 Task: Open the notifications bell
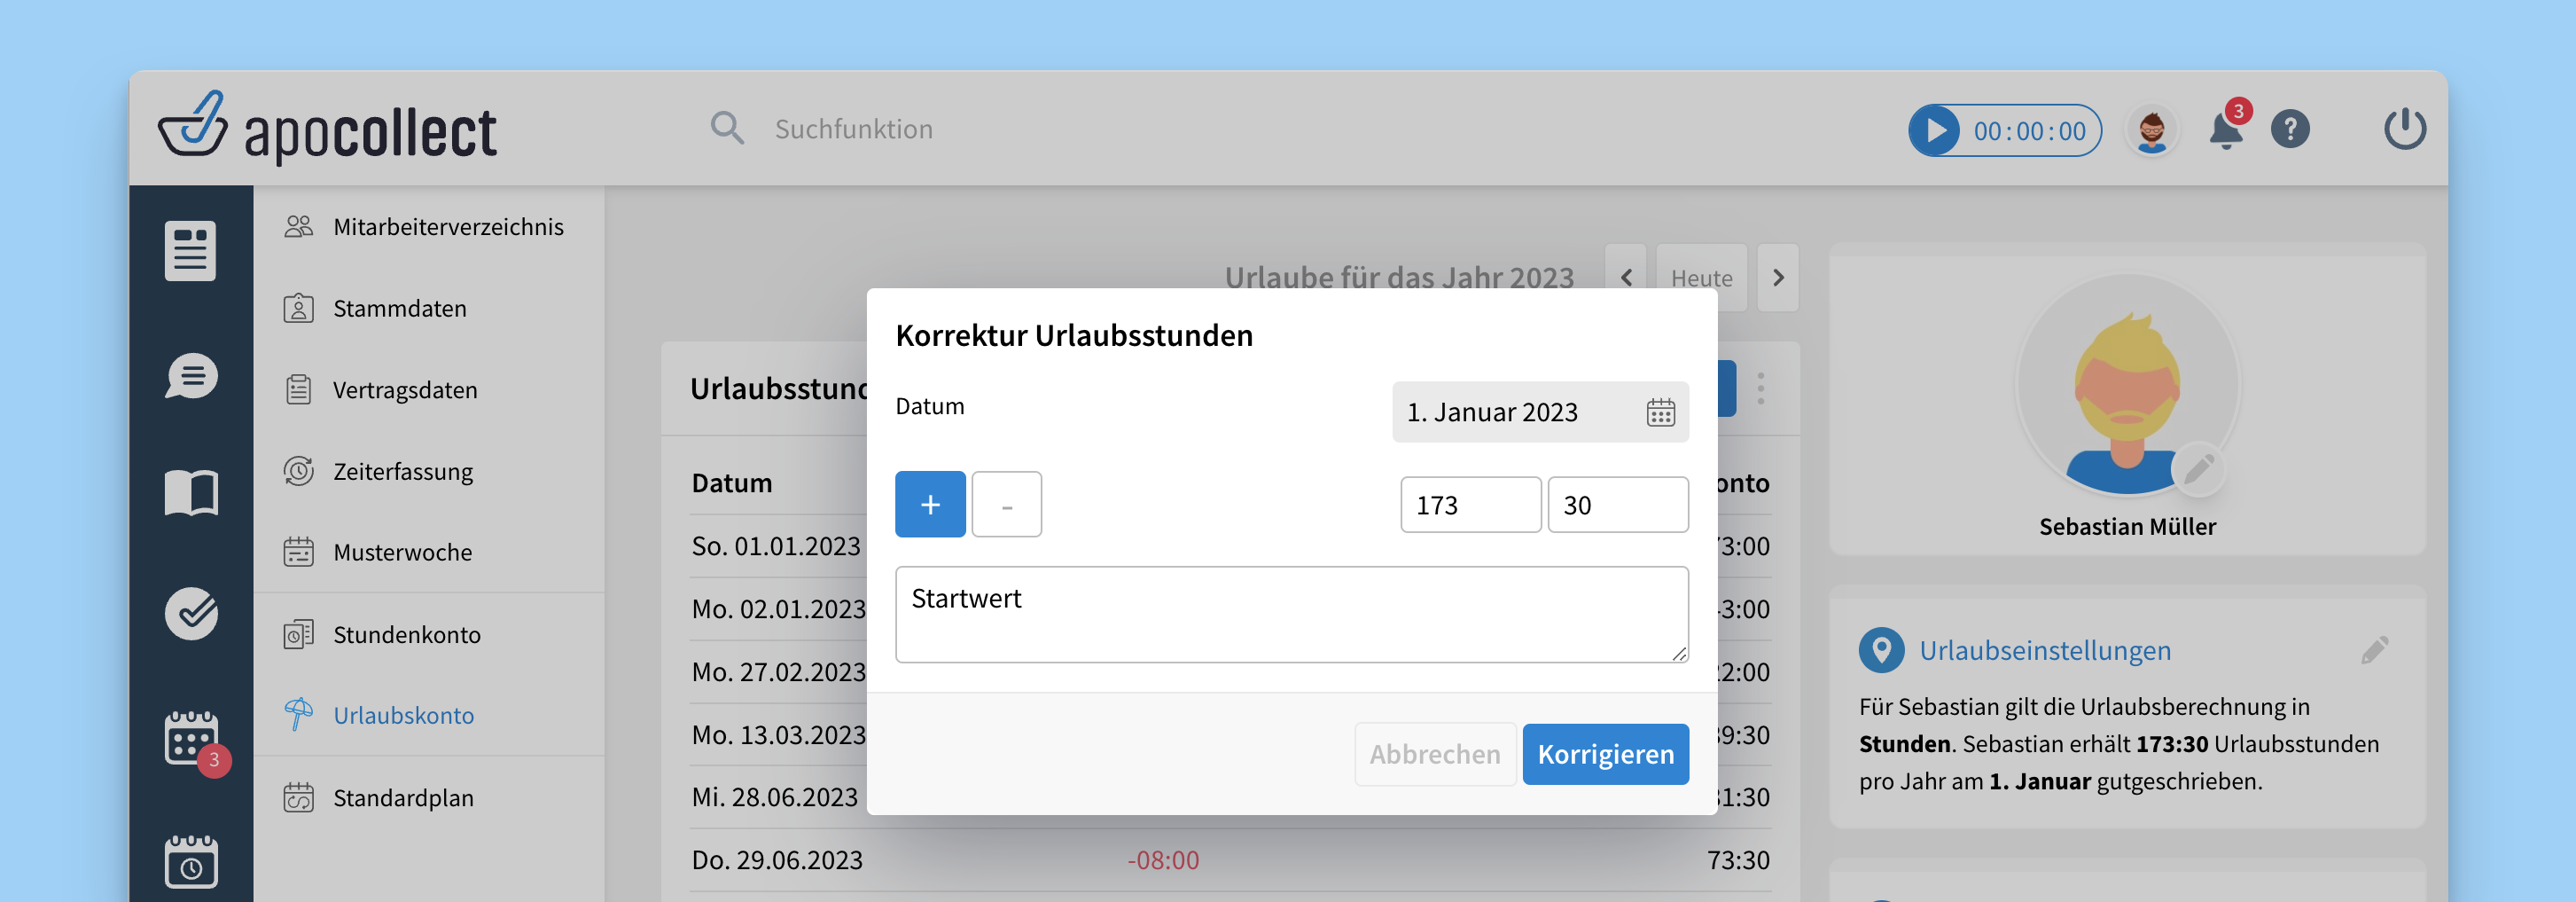tap(2224, 131)
